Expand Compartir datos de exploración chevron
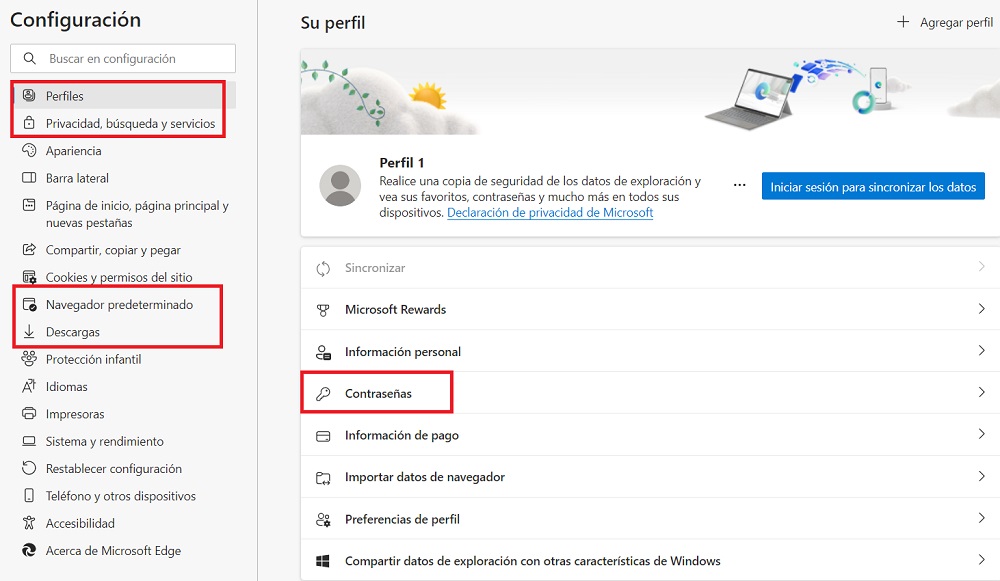The image size is (1000, 581). 982,559
